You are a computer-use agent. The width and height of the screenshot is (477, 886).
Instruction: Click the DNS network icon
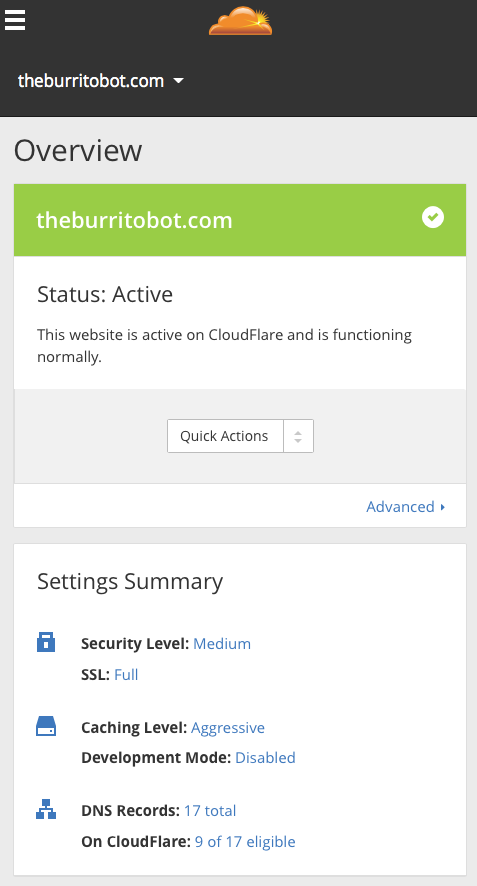(46, 809)
